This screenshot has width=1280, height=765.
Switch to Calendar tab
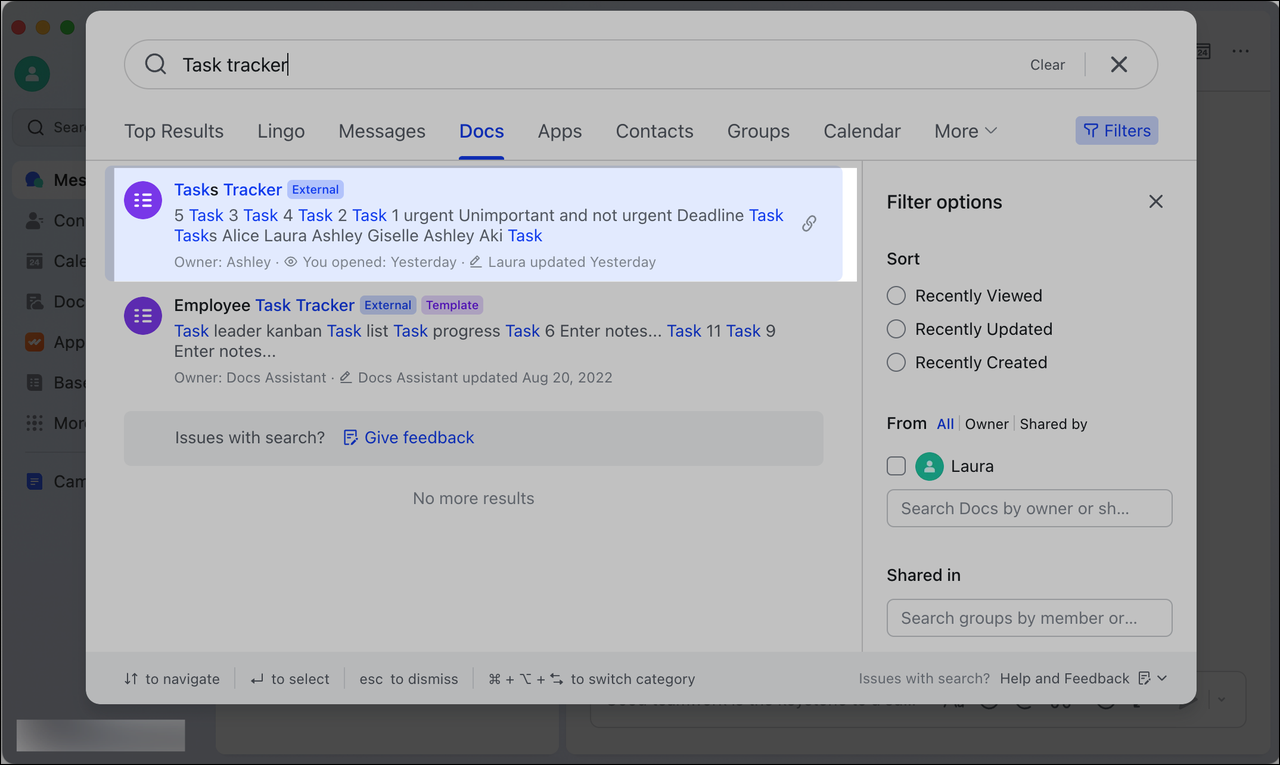[862, 131]
